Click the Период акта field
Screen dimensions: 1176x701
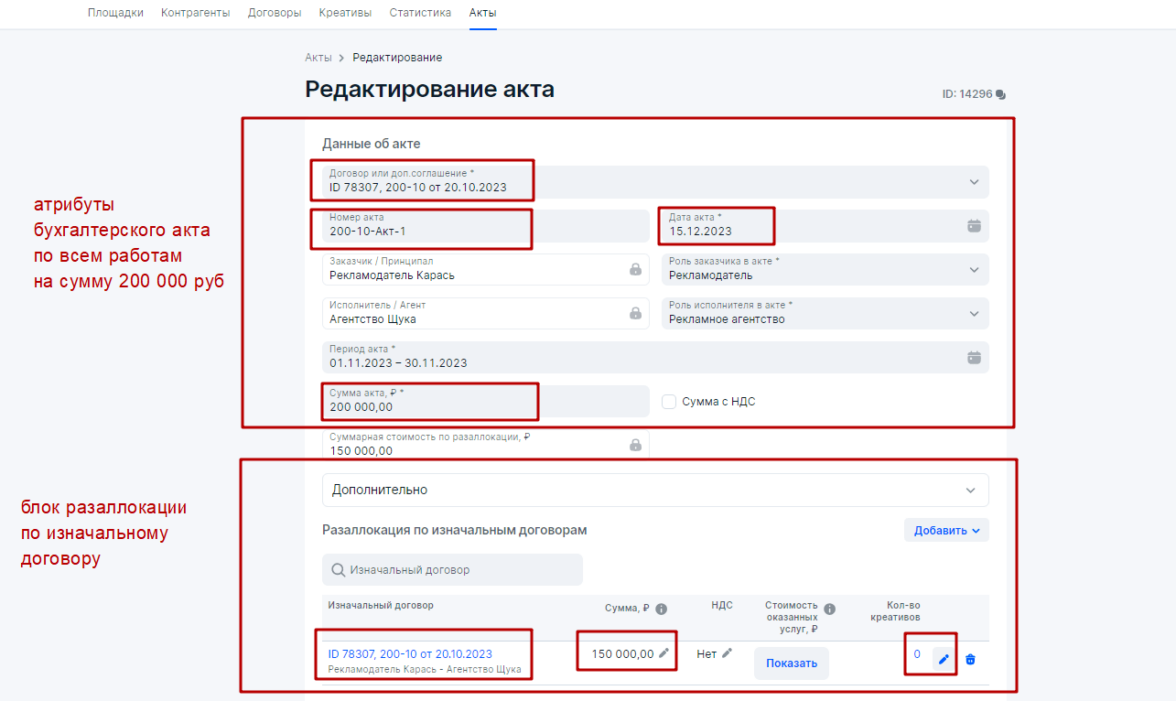[x=656, y=358]
